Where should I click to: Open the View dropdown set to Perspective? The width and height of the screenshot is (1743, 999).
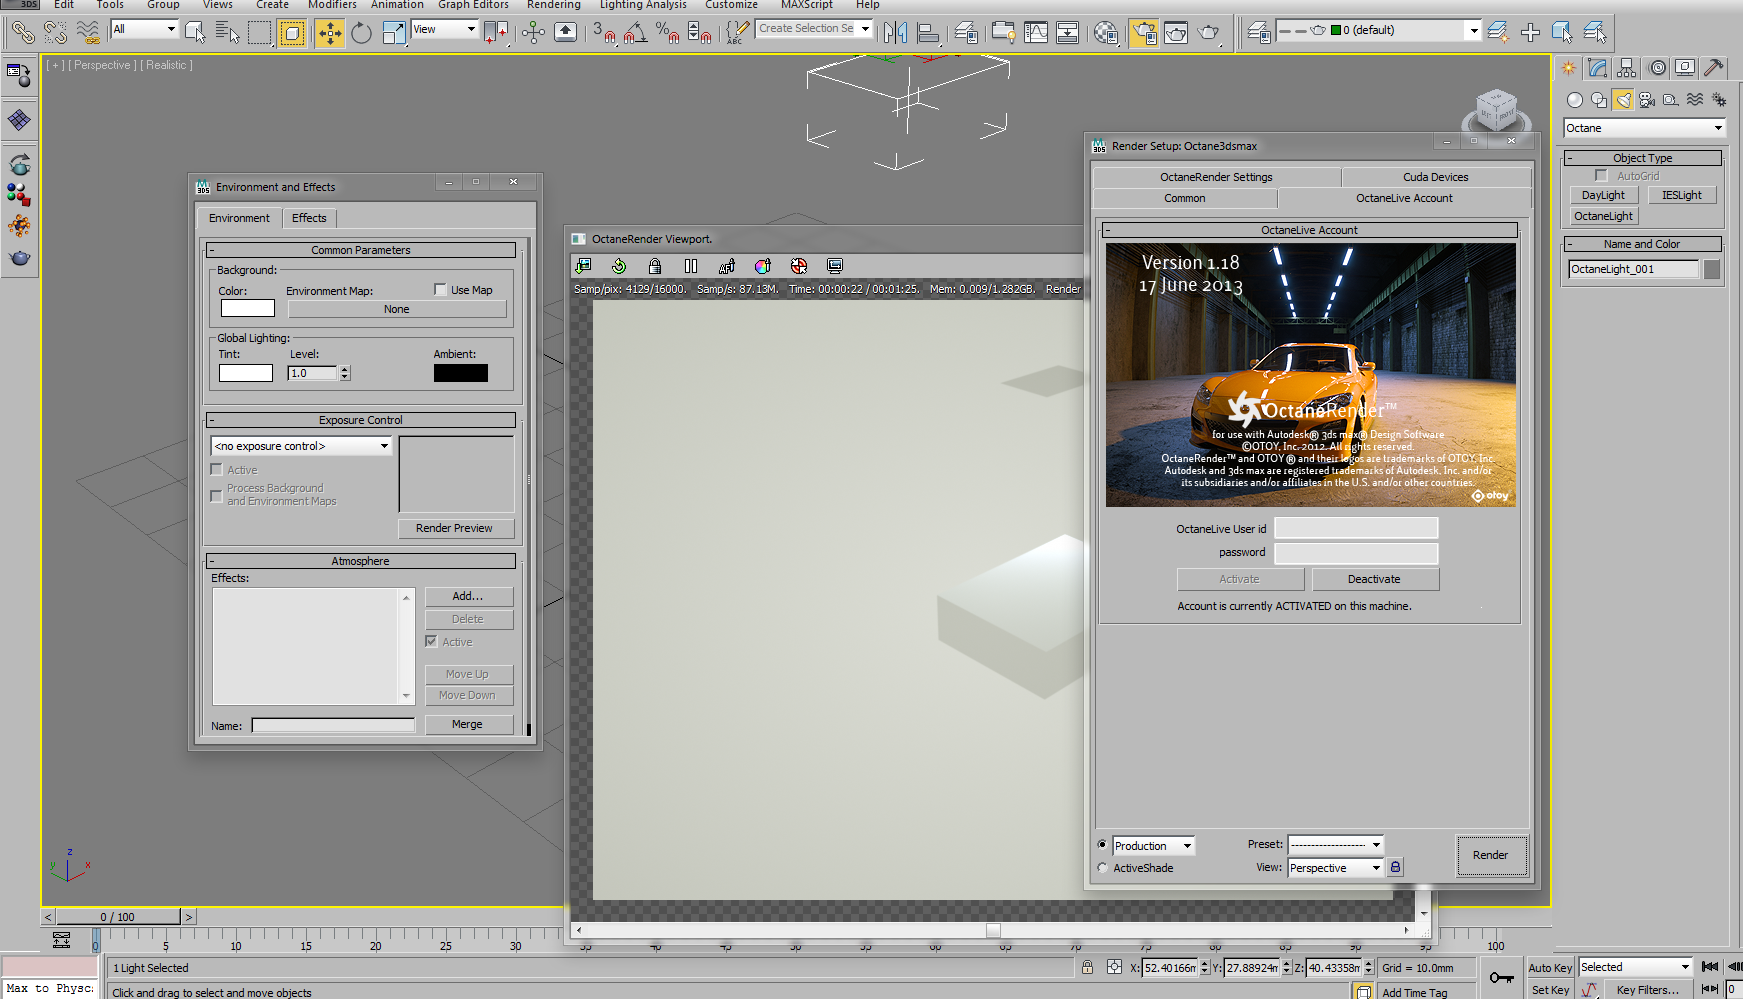pyautogui.click(x=1335, y=868)
